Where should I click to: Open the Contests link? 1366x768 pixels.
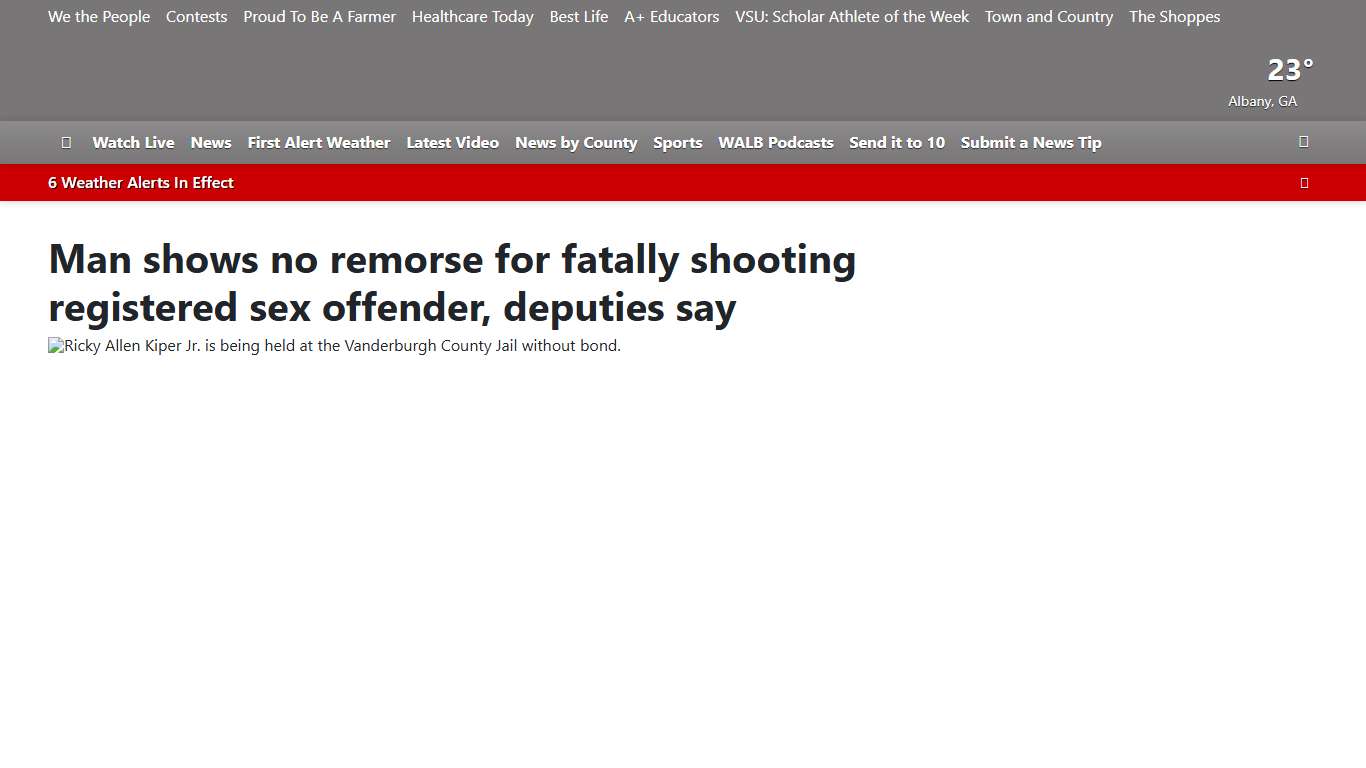click(196, 17)
